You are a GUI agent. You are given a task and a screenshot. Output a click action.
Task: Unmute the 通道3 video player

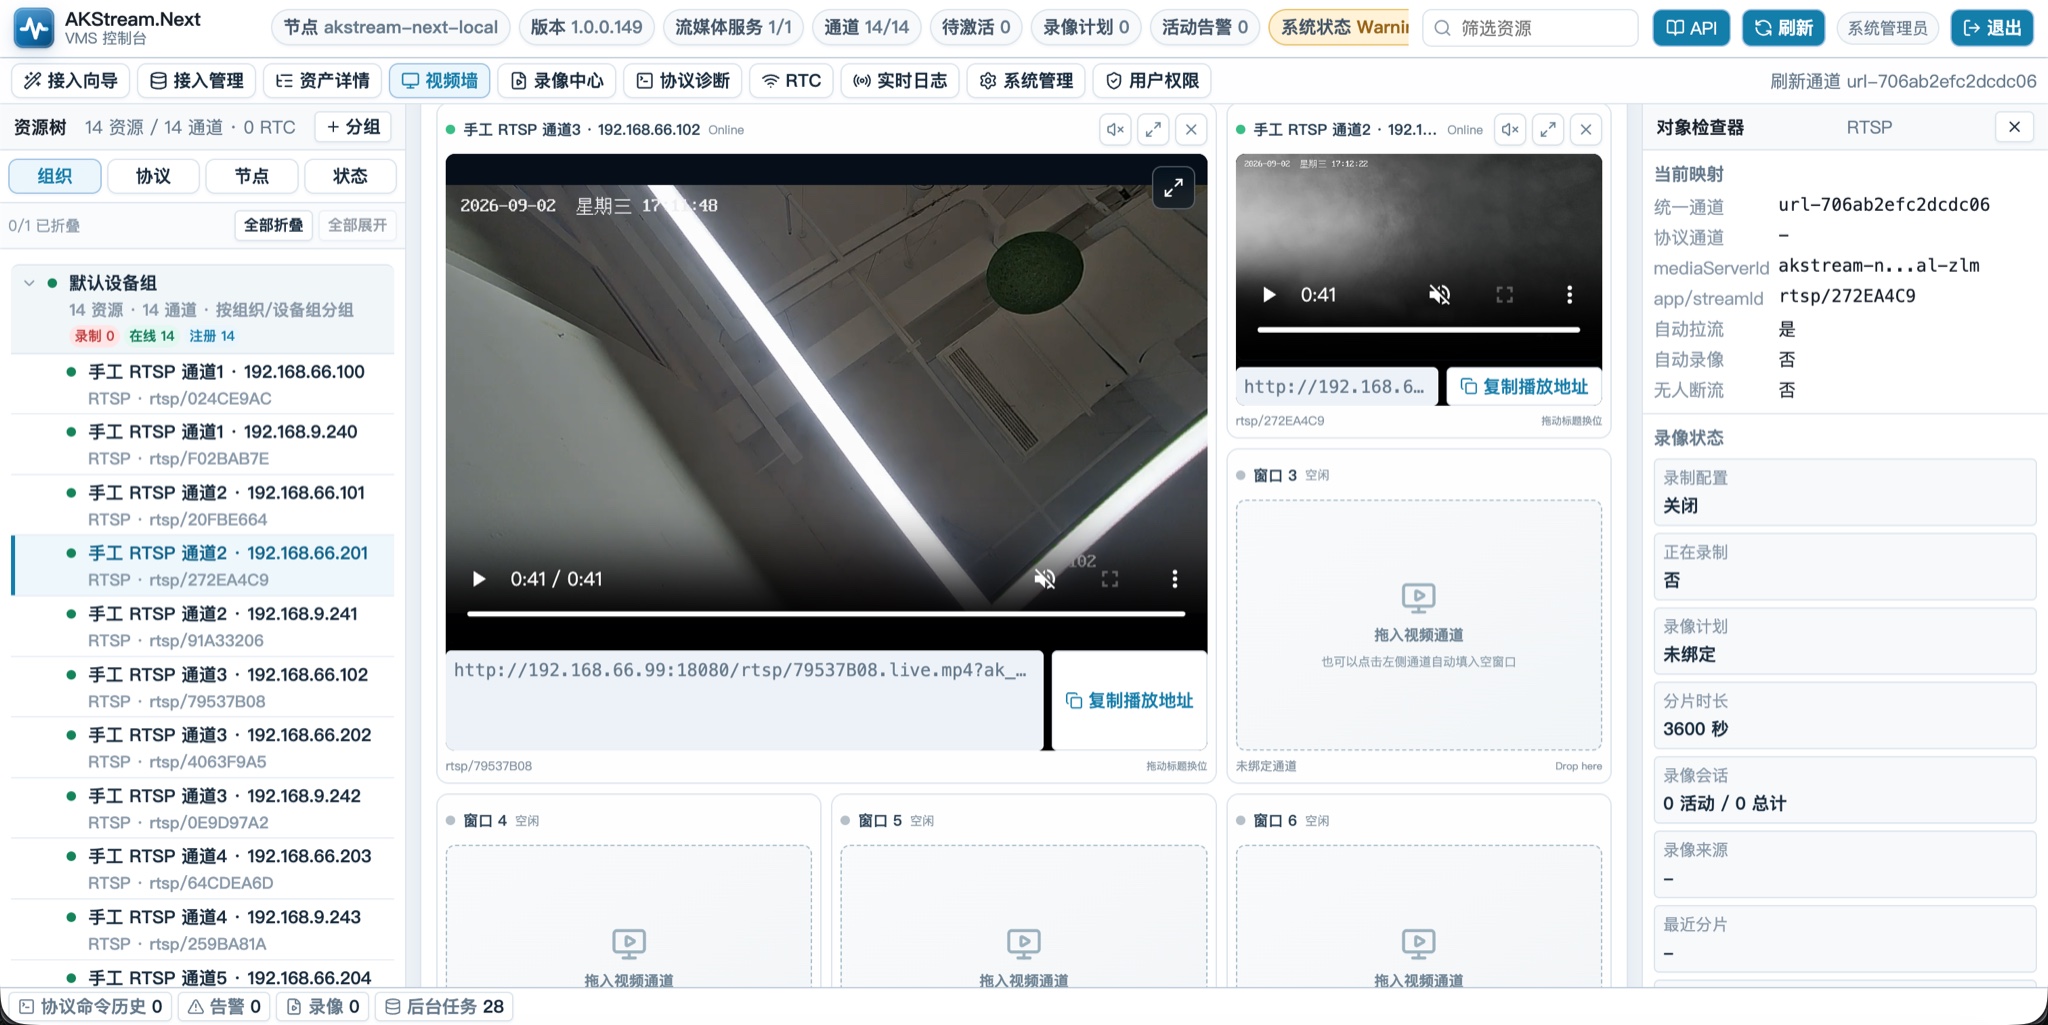1045,579
